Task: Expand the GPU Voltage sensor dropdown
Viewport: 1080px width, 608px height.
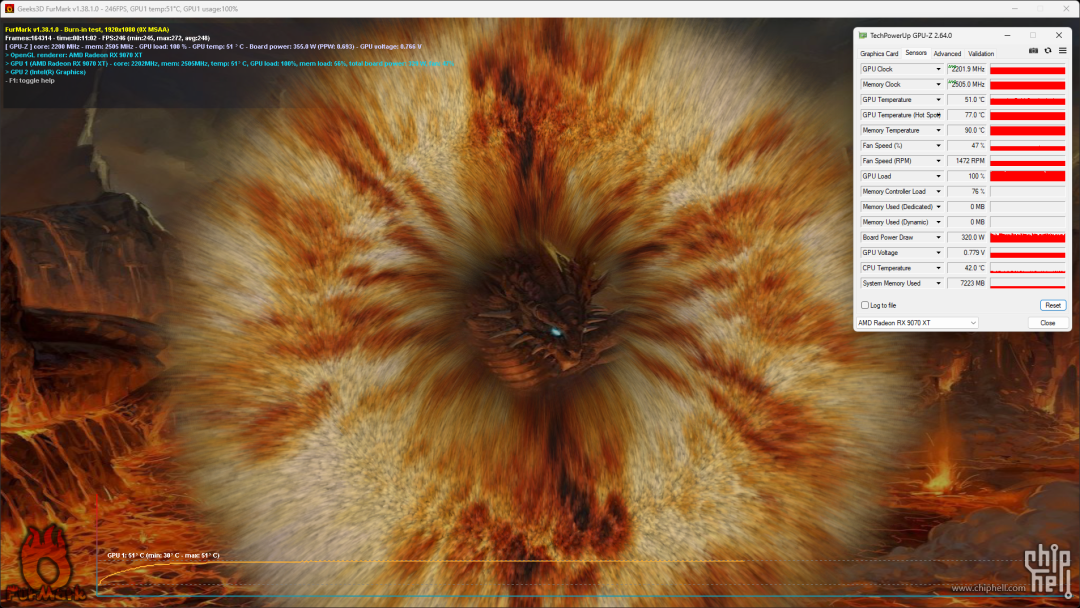Action: tap(938, 253)
